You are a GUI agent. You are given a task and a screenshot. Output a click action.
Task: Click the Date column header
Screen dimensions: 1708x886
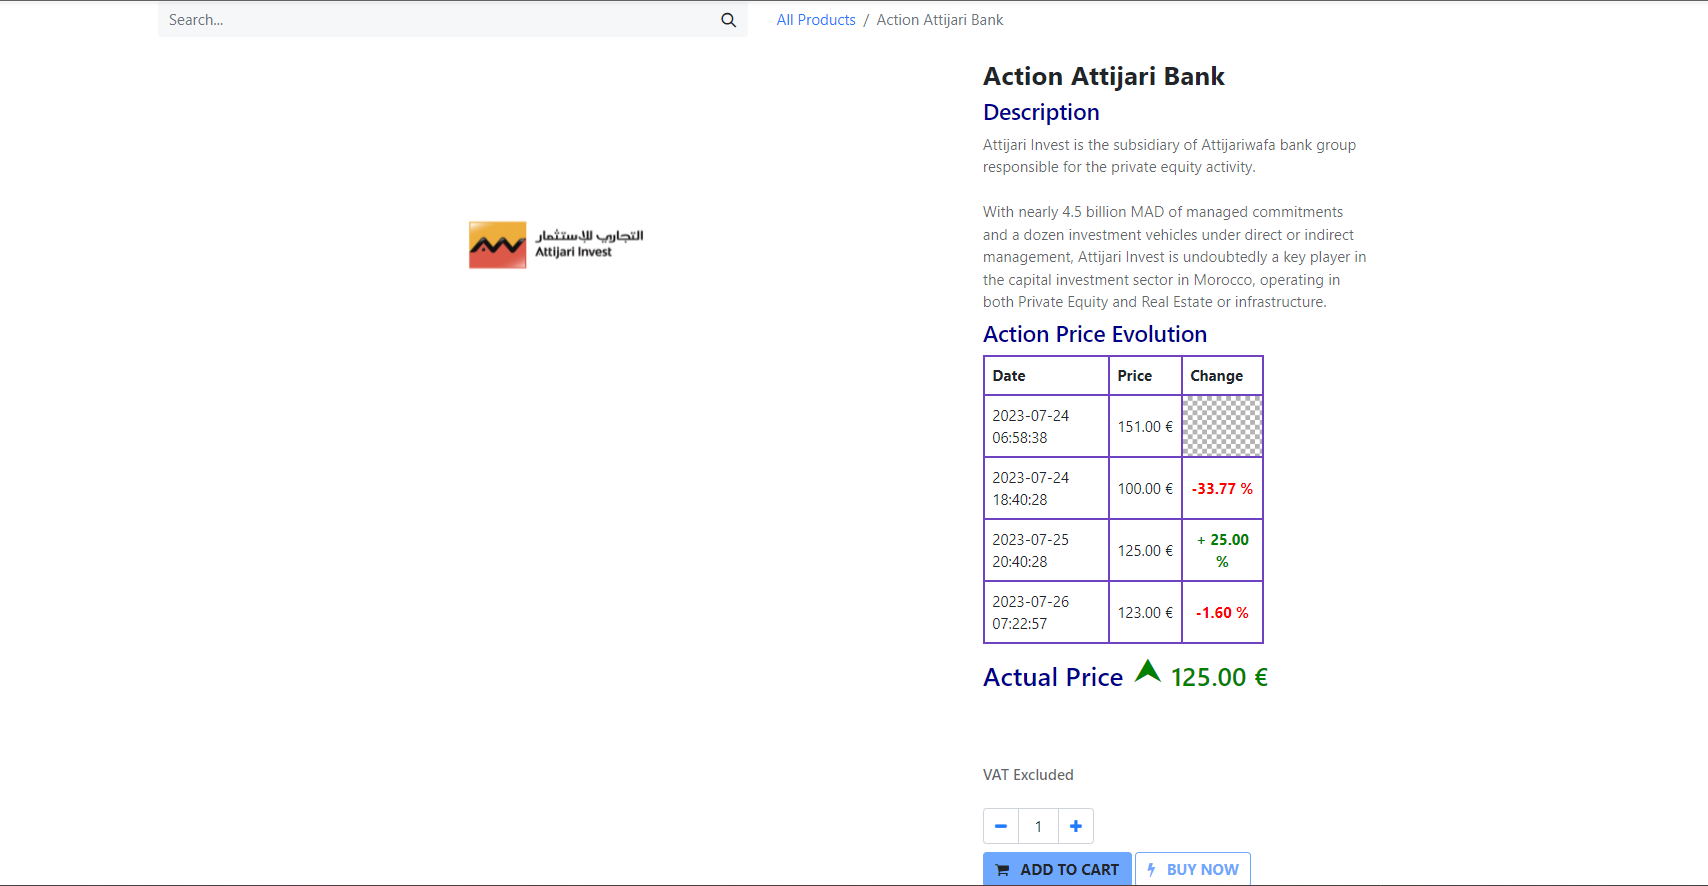(1046, 376)
